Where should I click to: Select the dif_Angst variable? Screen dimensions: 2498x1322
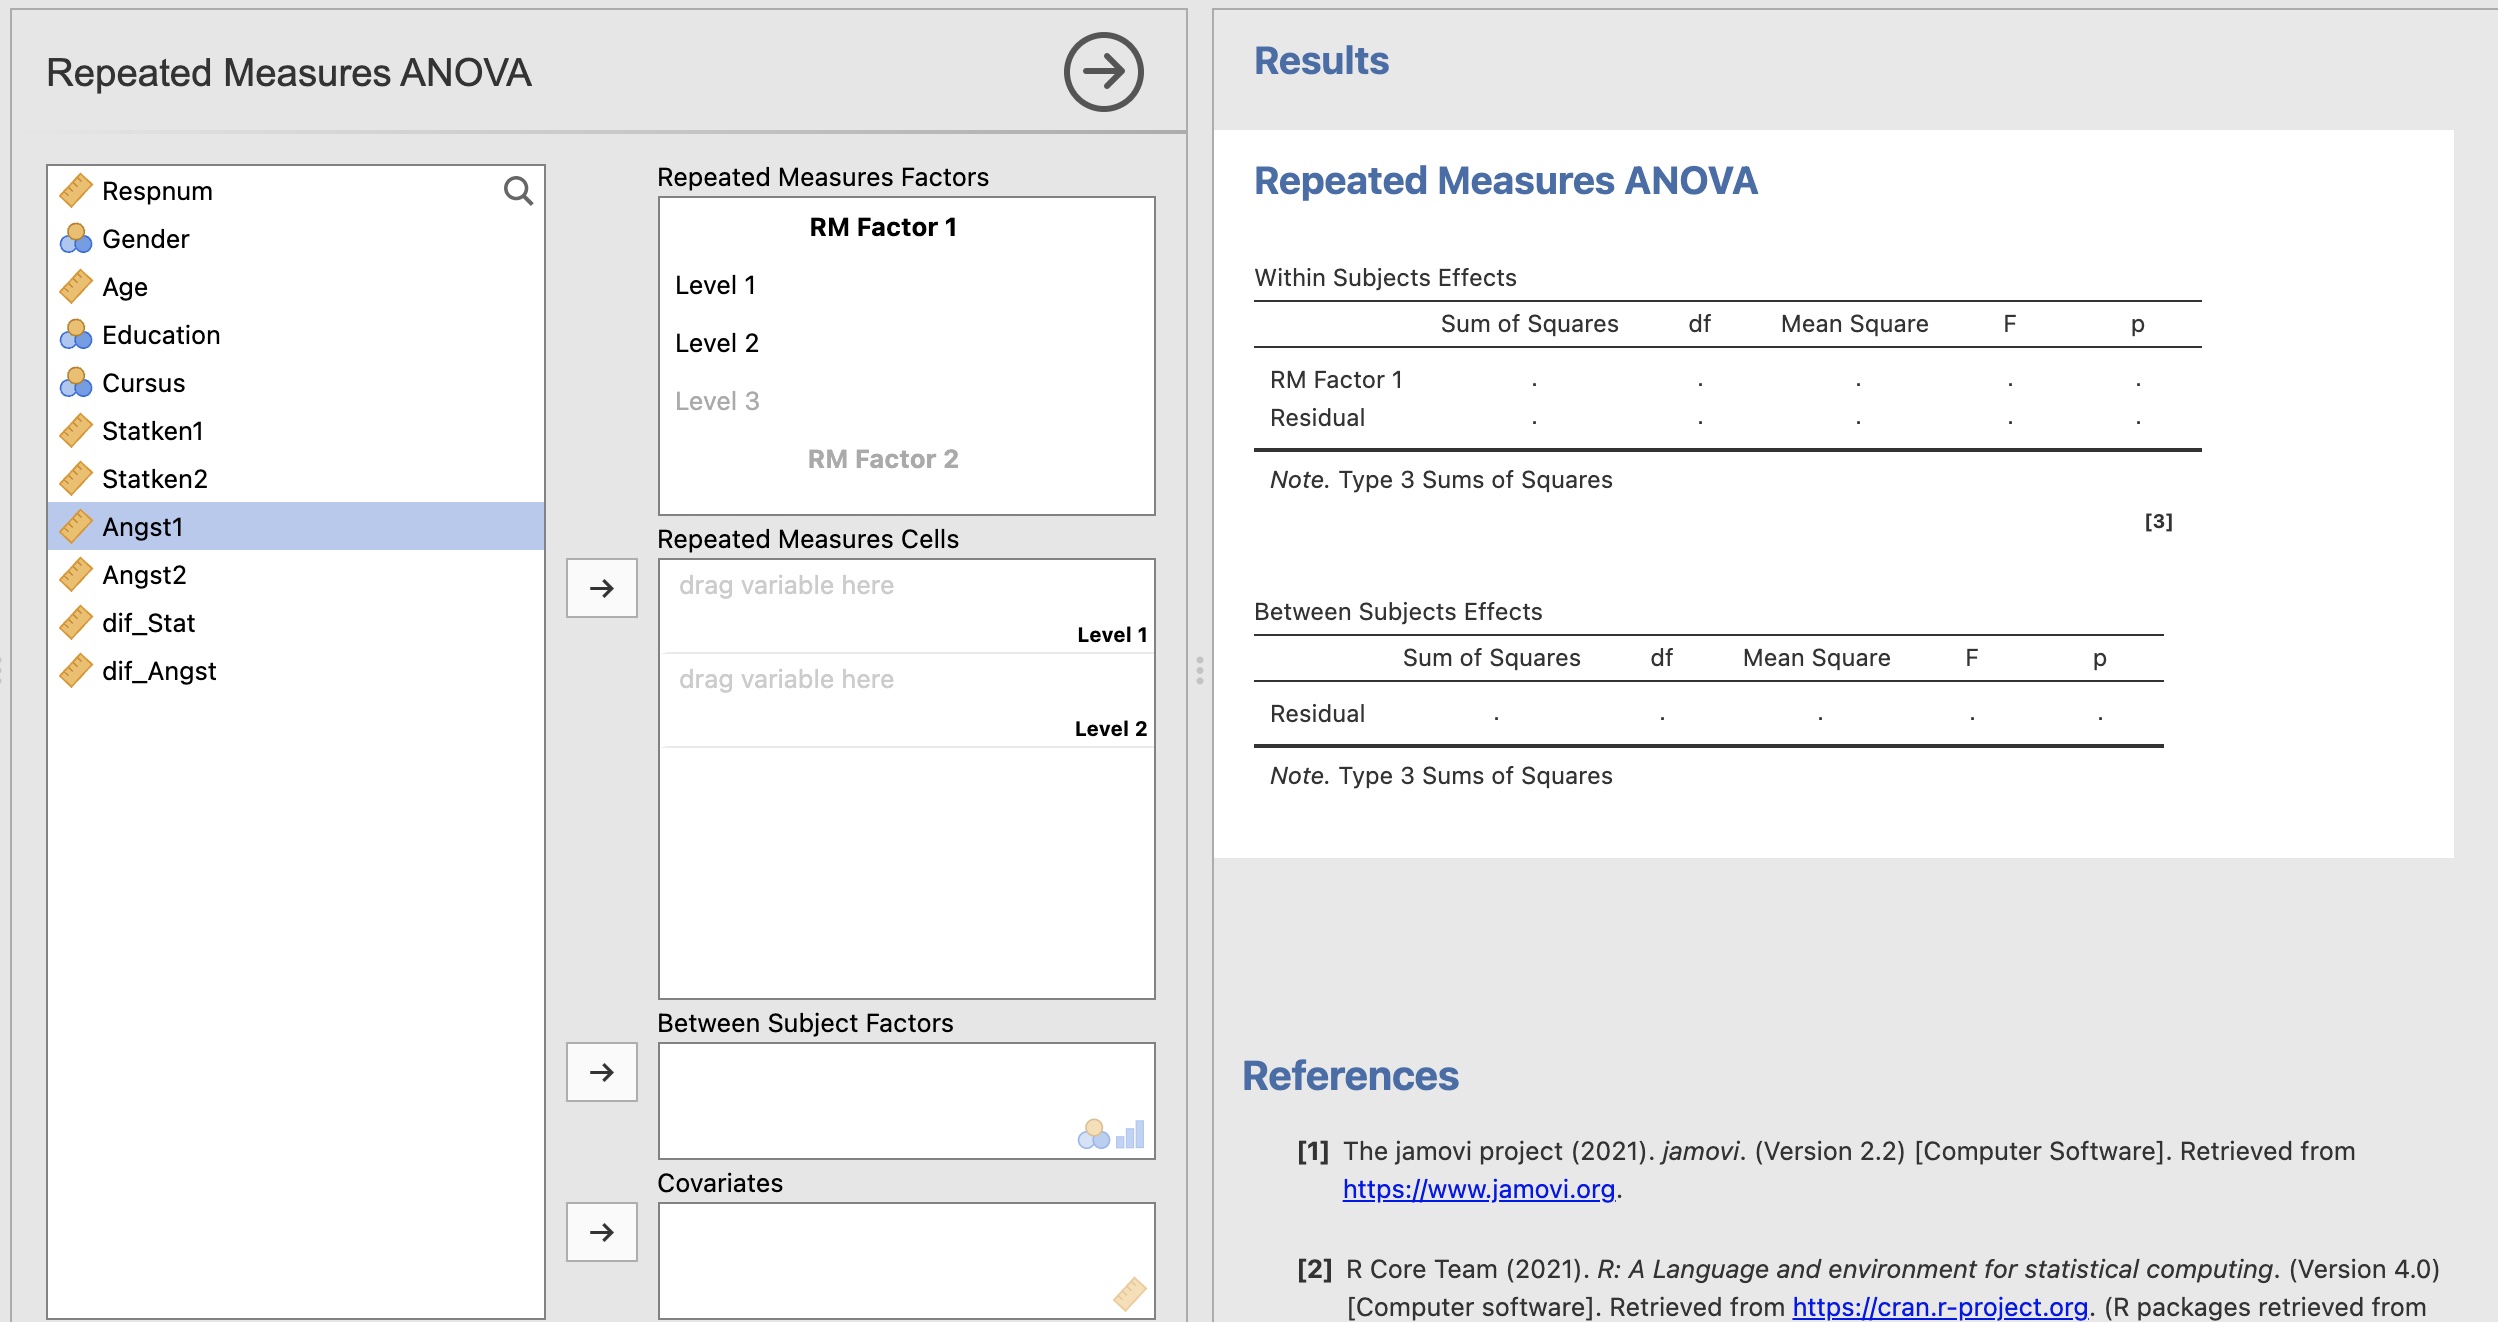[x=158, y=671]
